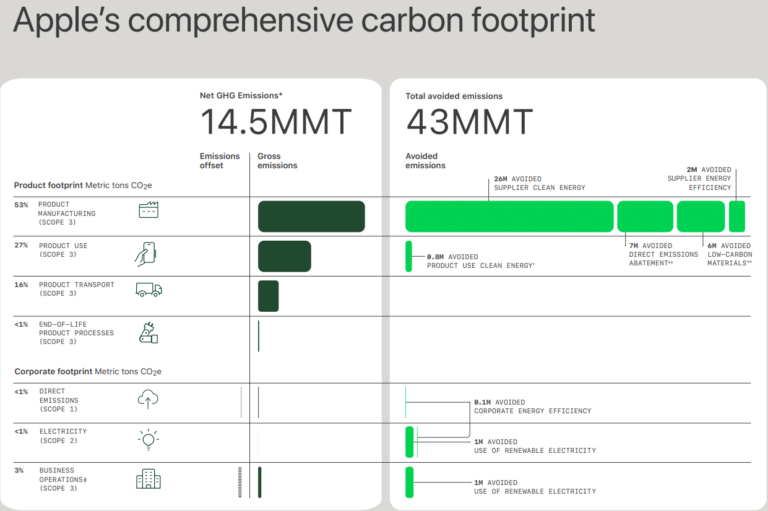768x511 pixels.
Task: Click the delivery truck Product Transport icon
Action: tap(149, 290)
